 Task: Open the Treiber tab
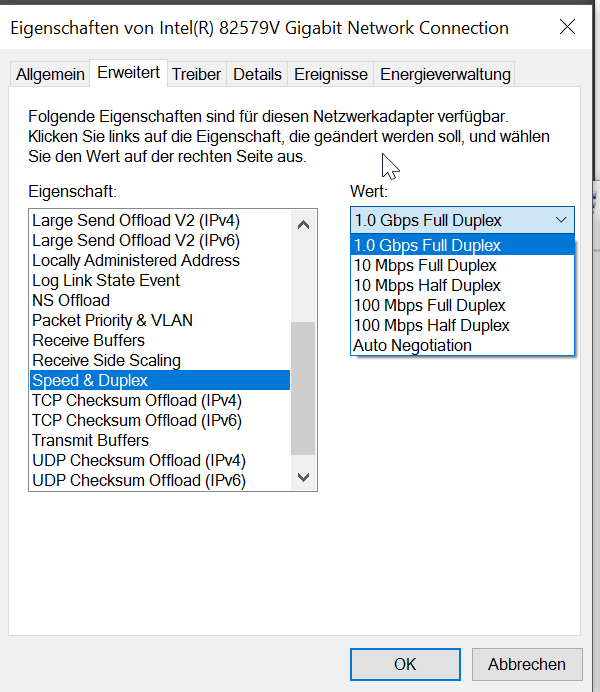click(196, 74)
